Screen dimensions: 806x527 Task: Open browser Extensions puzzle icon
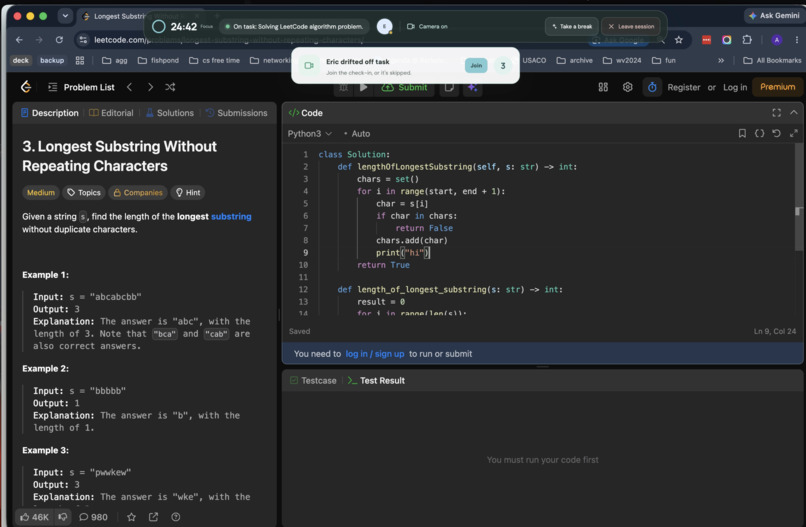point(747,40)
